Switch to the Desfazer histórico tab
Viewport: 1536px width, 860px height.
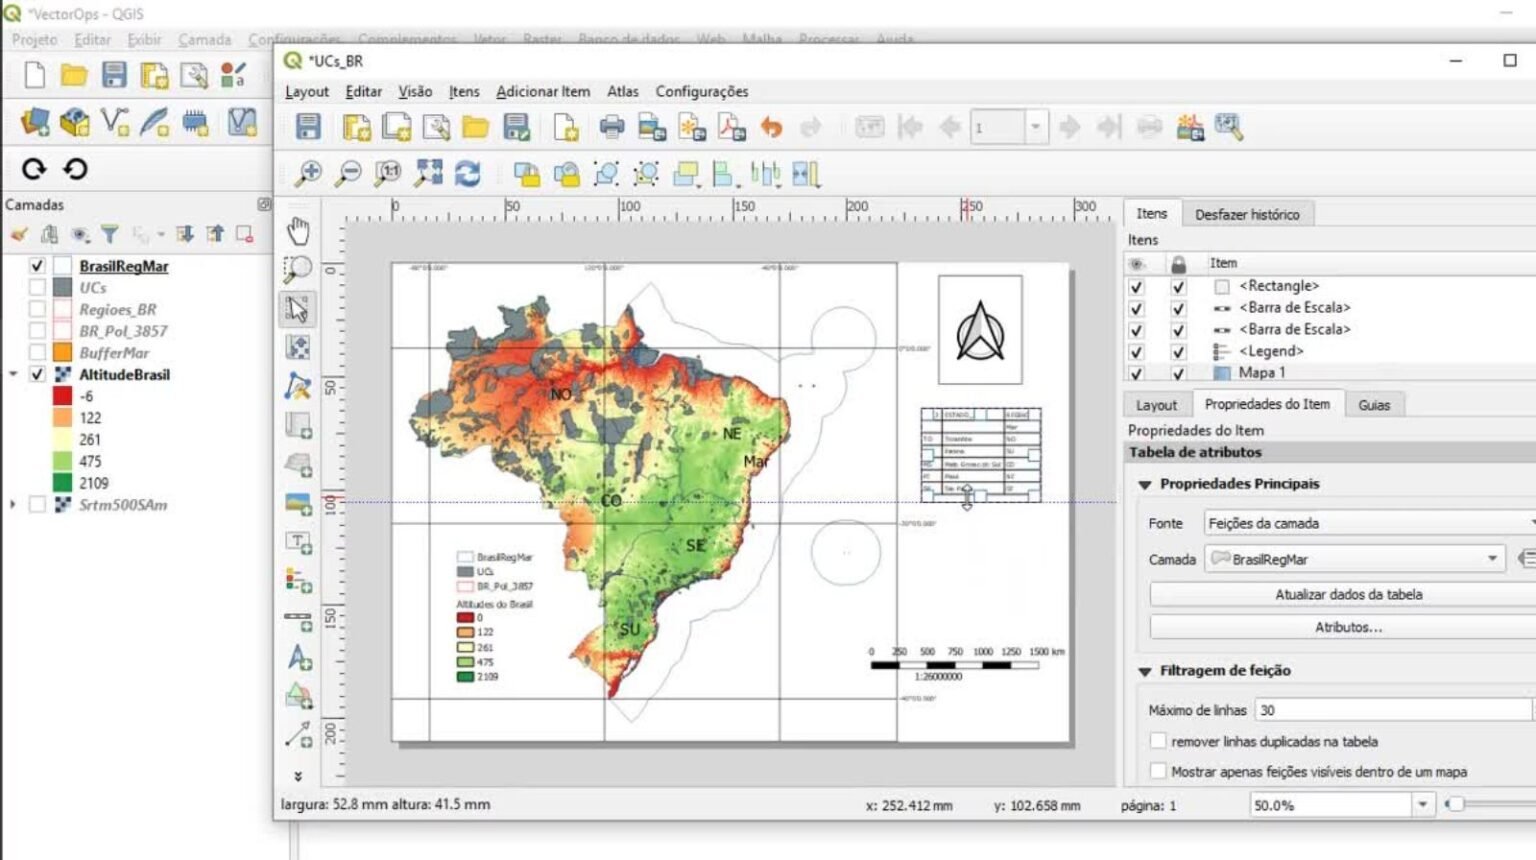pos(1247,214)
